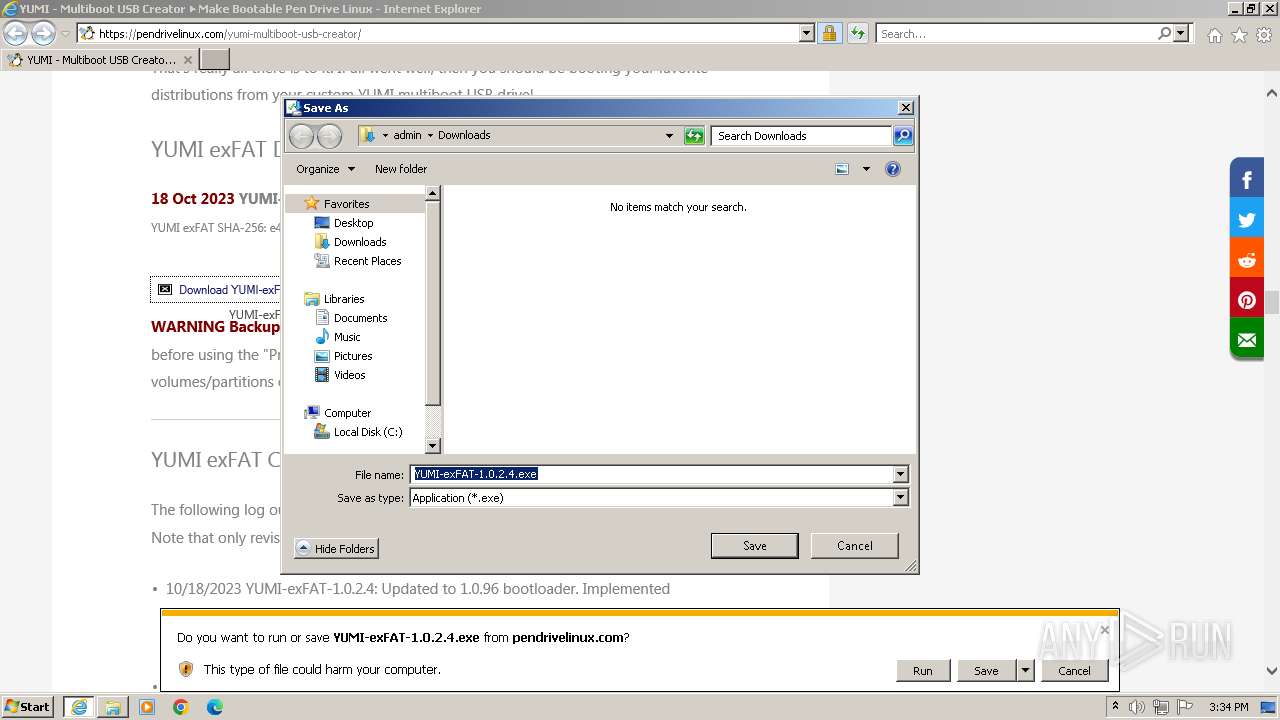
Task: Open Internet Explorer Home icon
Action: pos(1214,35)
